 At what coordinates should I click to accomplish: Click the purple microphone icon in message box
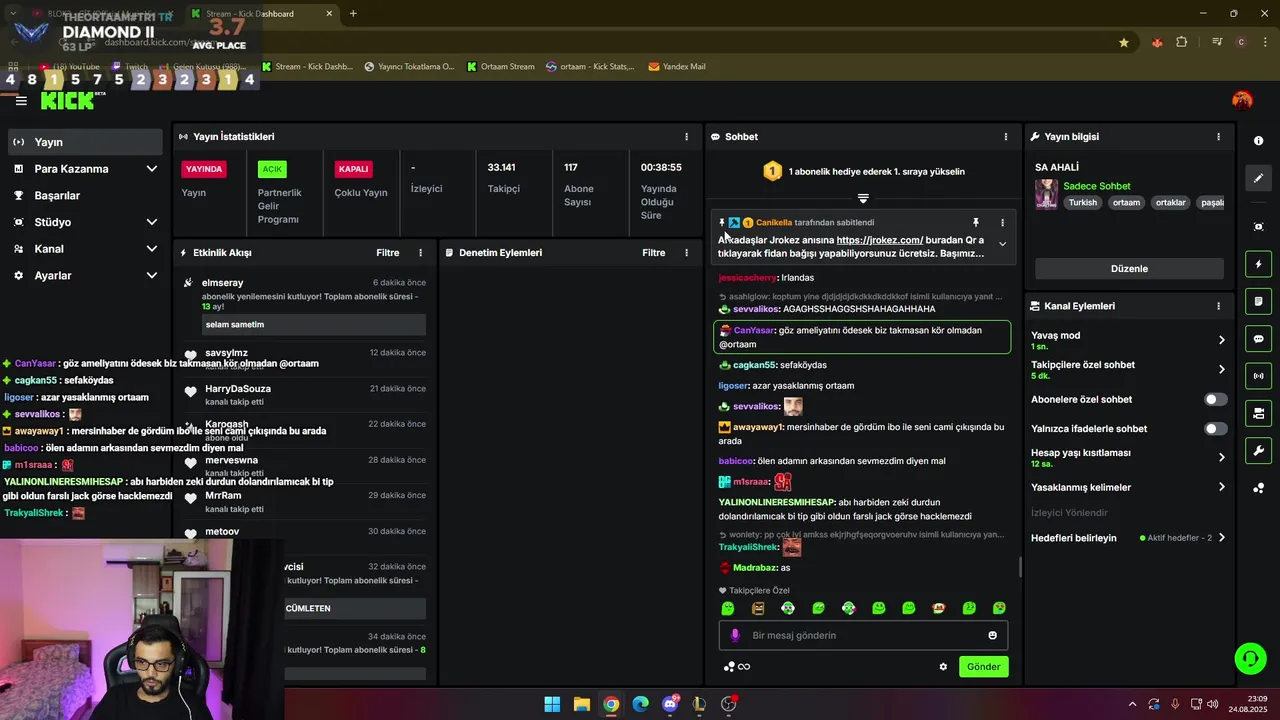735,635
